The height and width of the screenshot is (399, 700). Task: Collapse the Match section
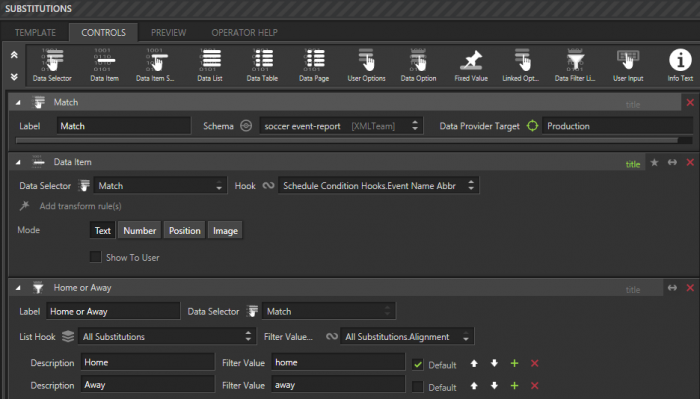tap(18, 103)
